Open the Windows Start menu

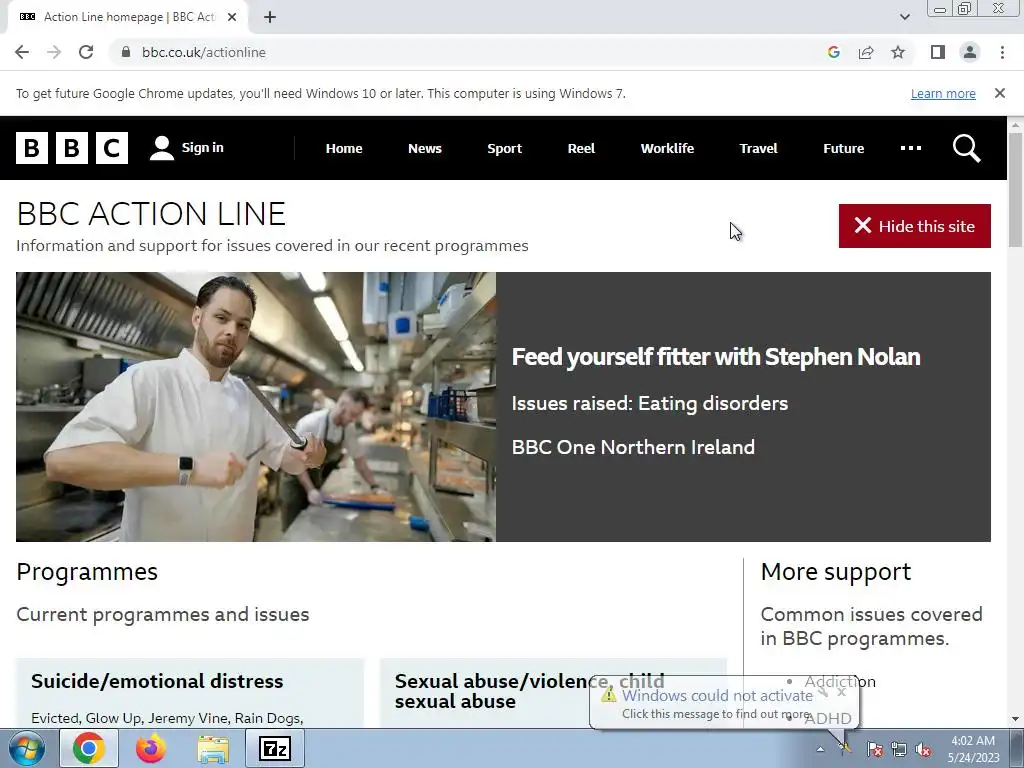[26, 748]
